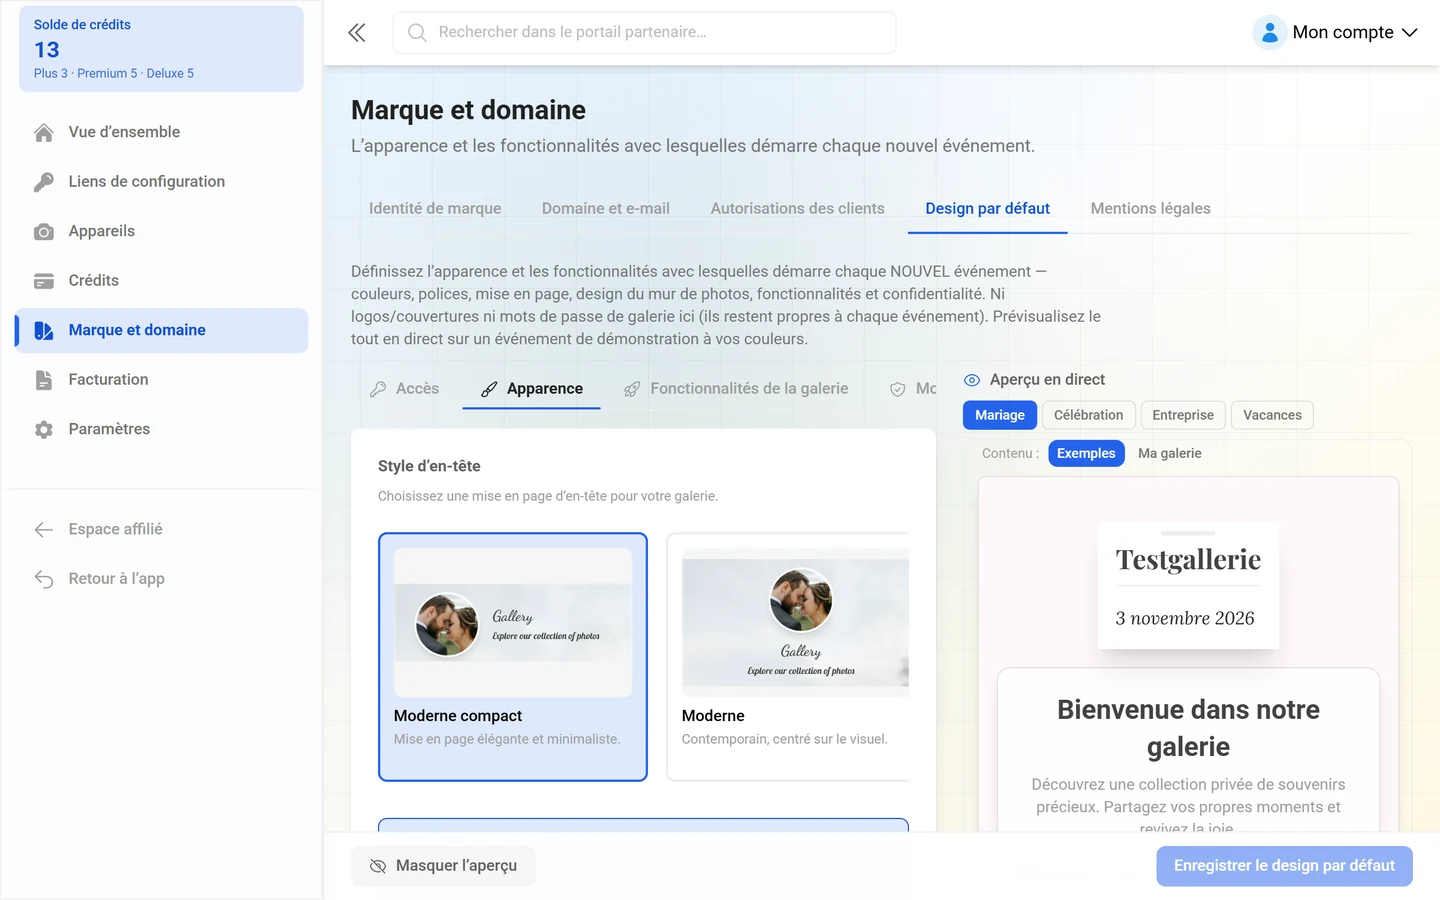The width and height of the screenshot is (1440, 900).
Task: Switch to the Design par défaut tab
Action: [988, 208]
